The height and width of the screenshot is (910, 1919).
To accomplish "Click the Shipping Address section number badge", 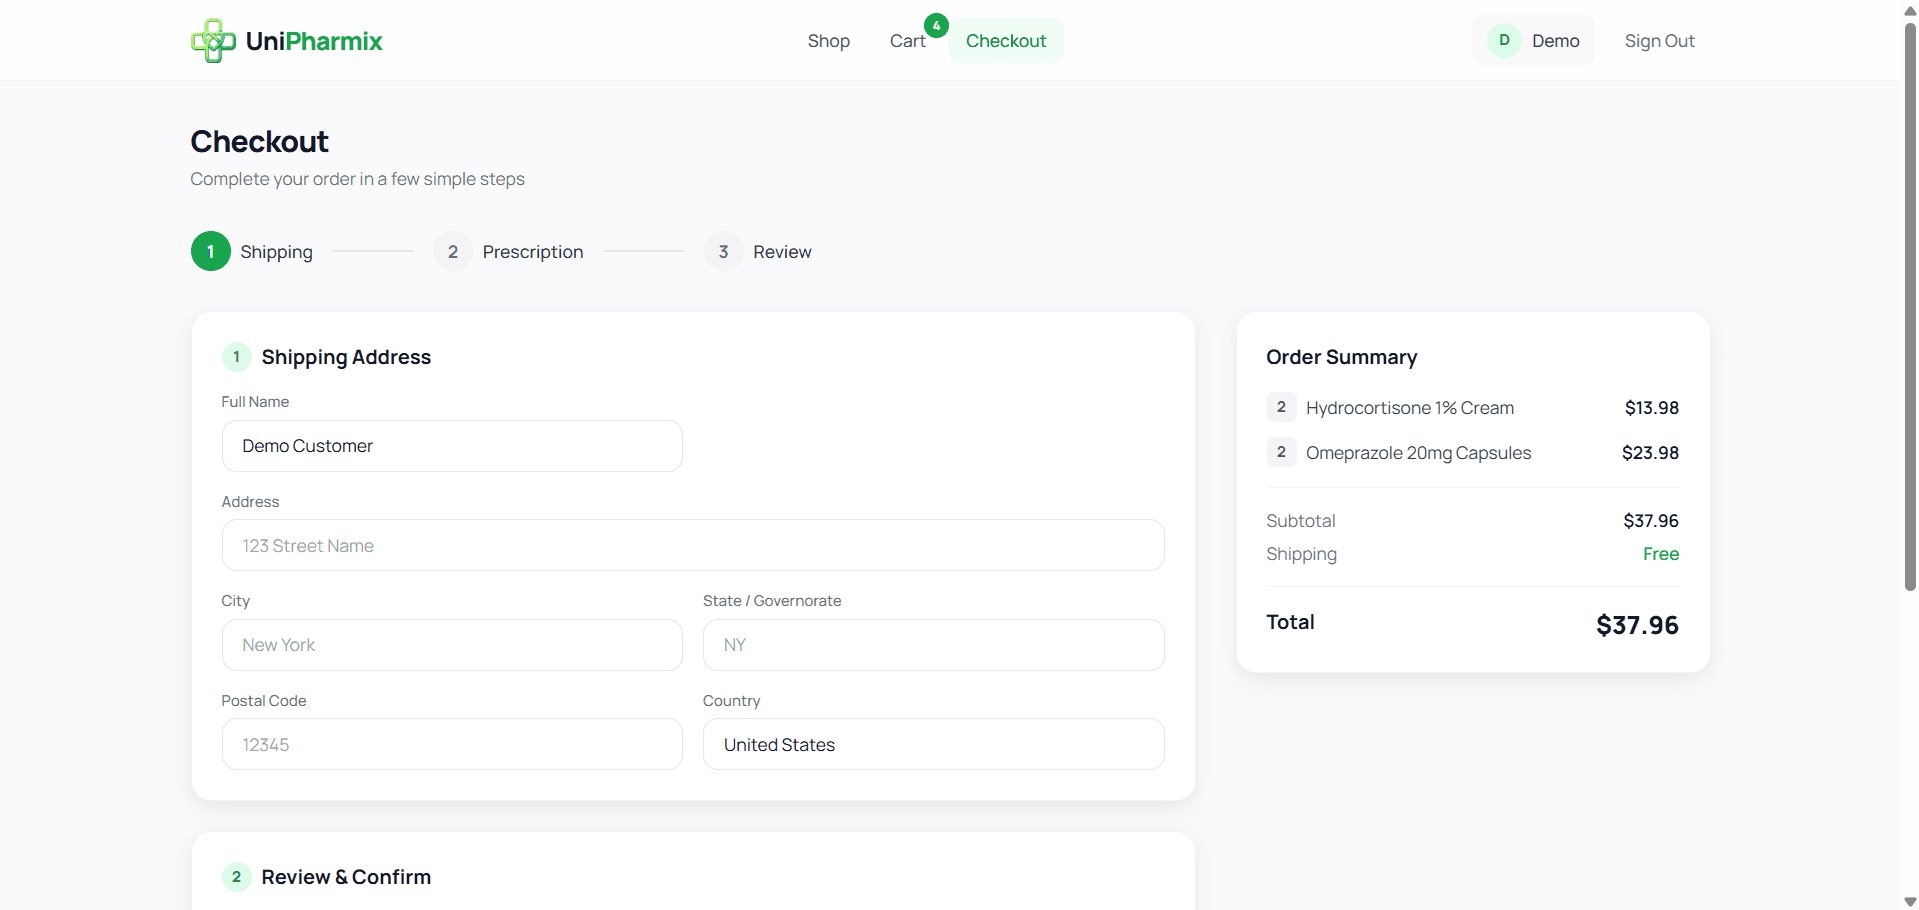I will [235, 356].
